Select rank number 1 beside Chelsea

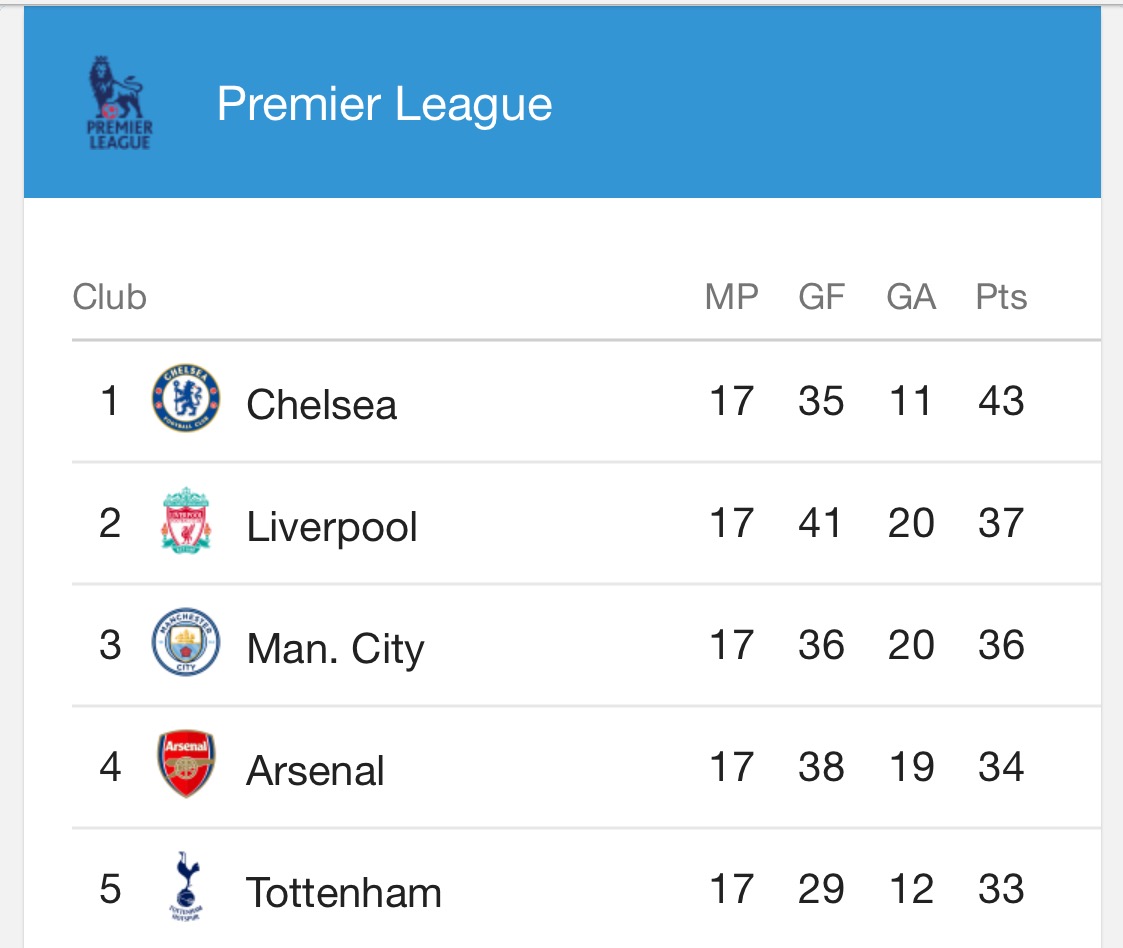coord(110,400)
